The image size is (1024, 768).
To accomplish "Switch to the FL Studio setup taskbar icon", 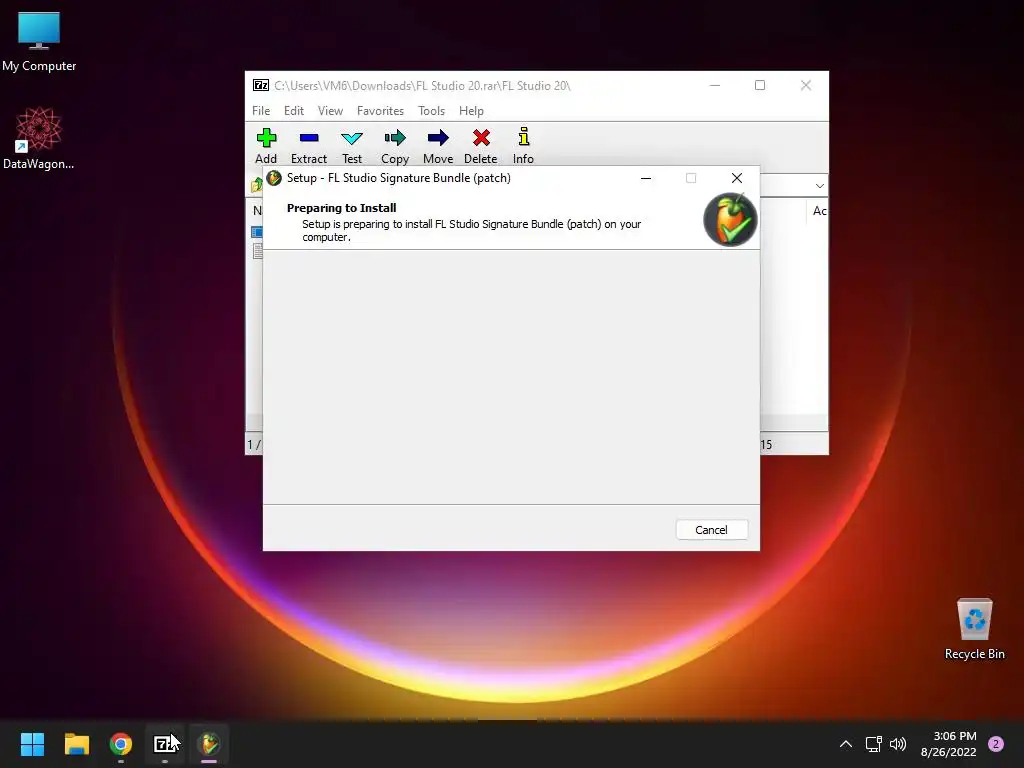I will (209, 744).
